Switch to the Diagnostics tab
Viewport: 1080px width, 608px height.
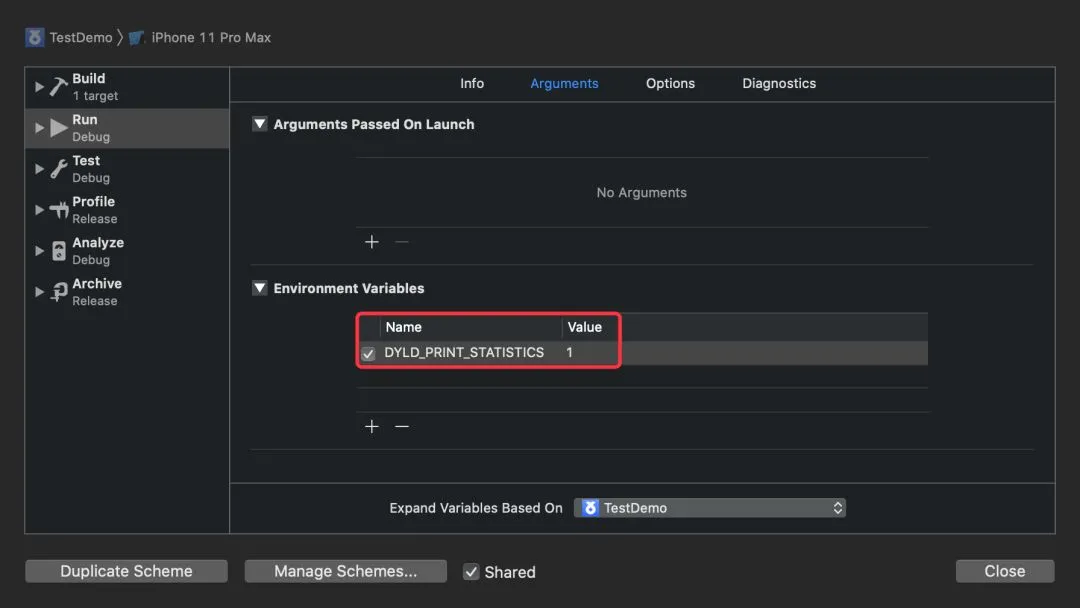coord(779,84)
